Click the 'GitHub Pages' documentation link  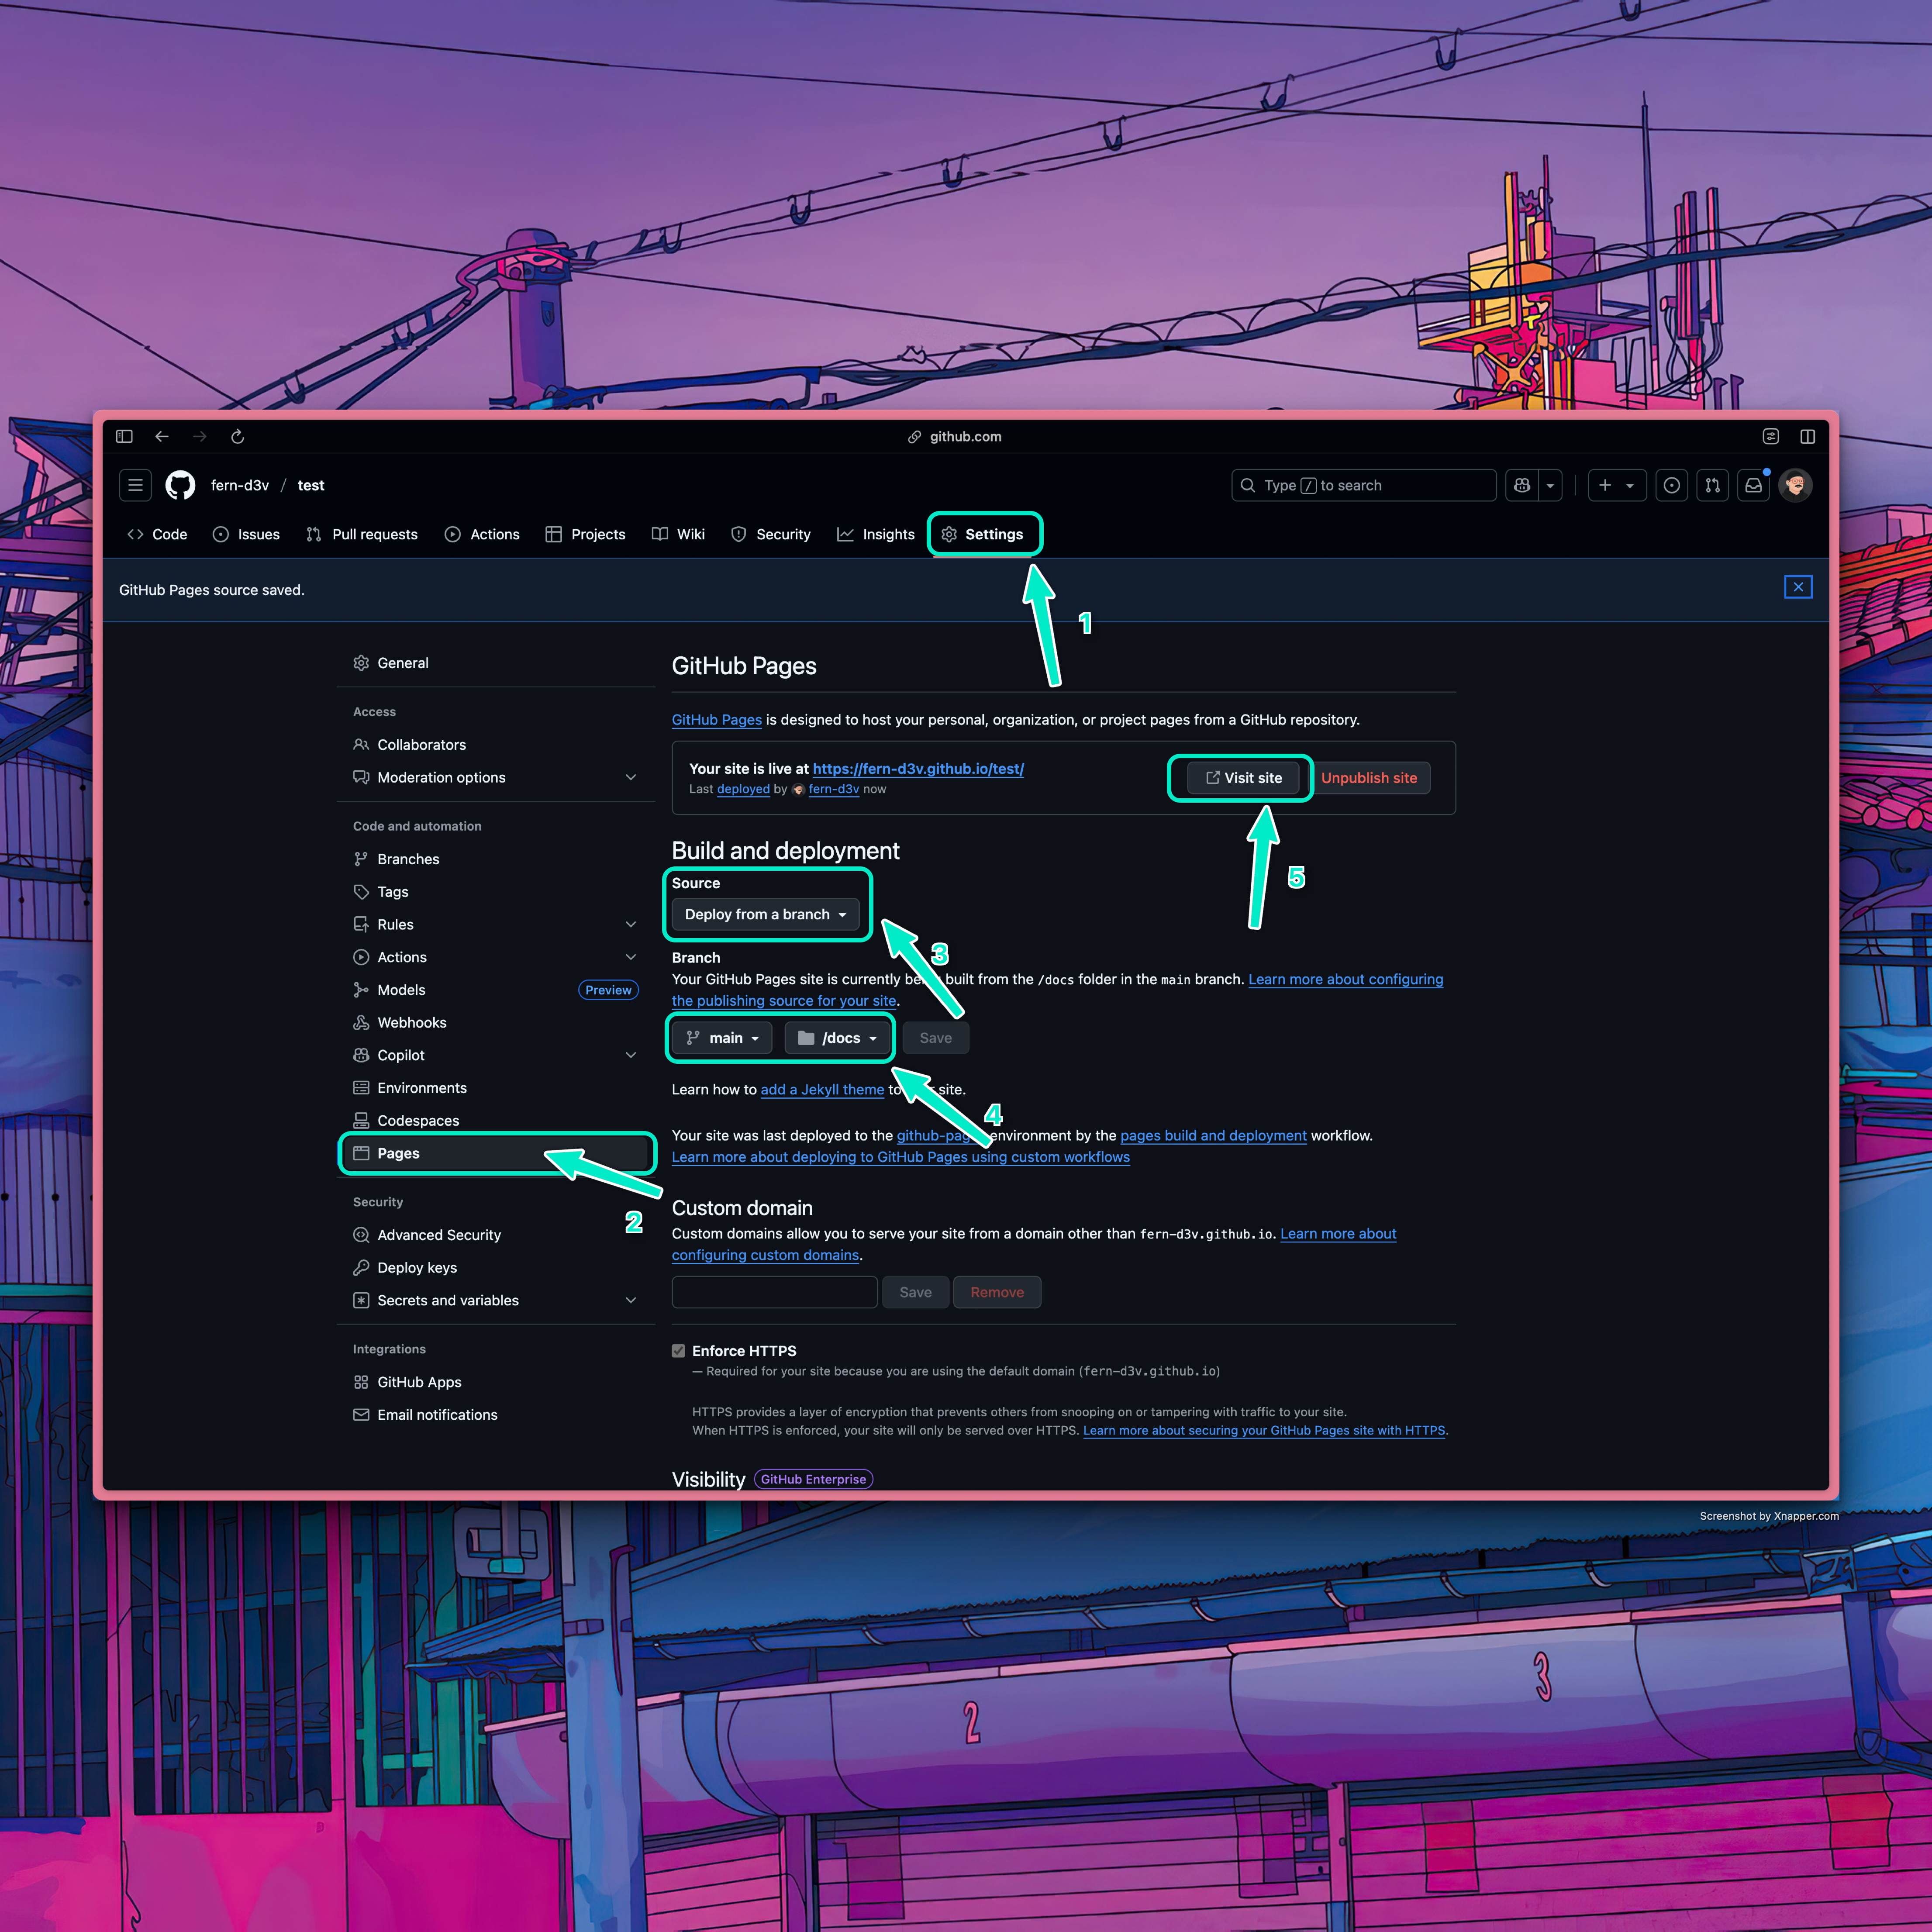[716, 720]
